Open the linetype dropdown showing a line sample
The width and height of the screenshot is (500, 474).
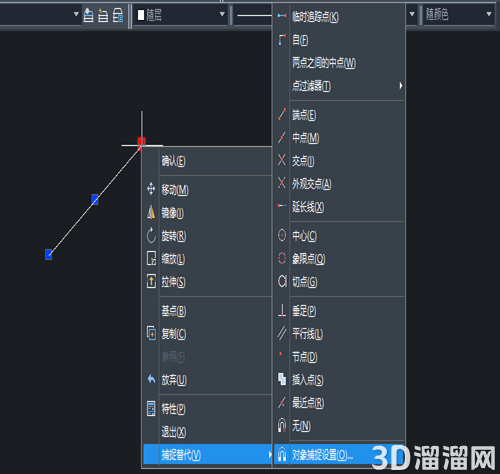pos(253,15)
